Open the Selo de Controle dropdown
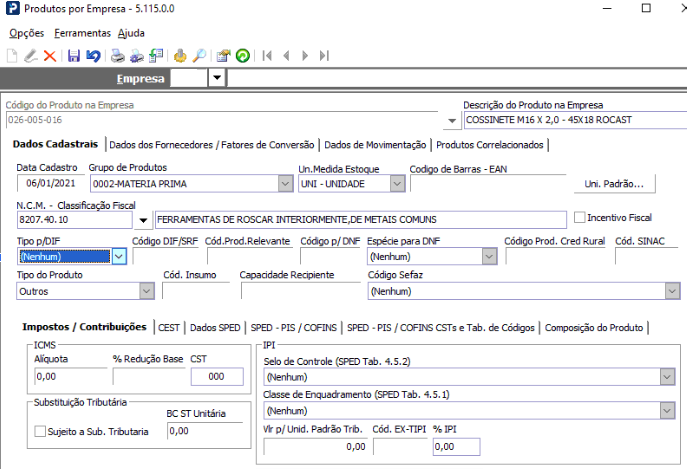The height and width of the screenshot is (469, 687). click(x=667, y=377)
